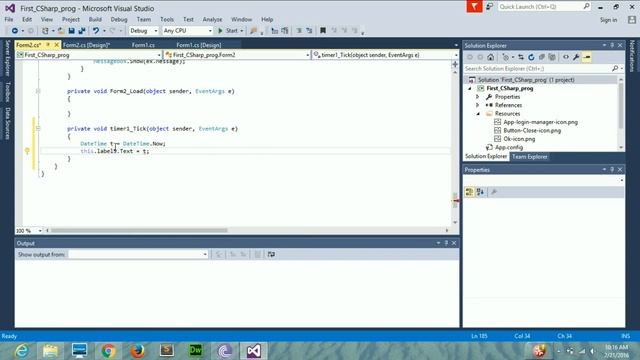Open the Build menu
640x360 pixels.
coord(95,19)
